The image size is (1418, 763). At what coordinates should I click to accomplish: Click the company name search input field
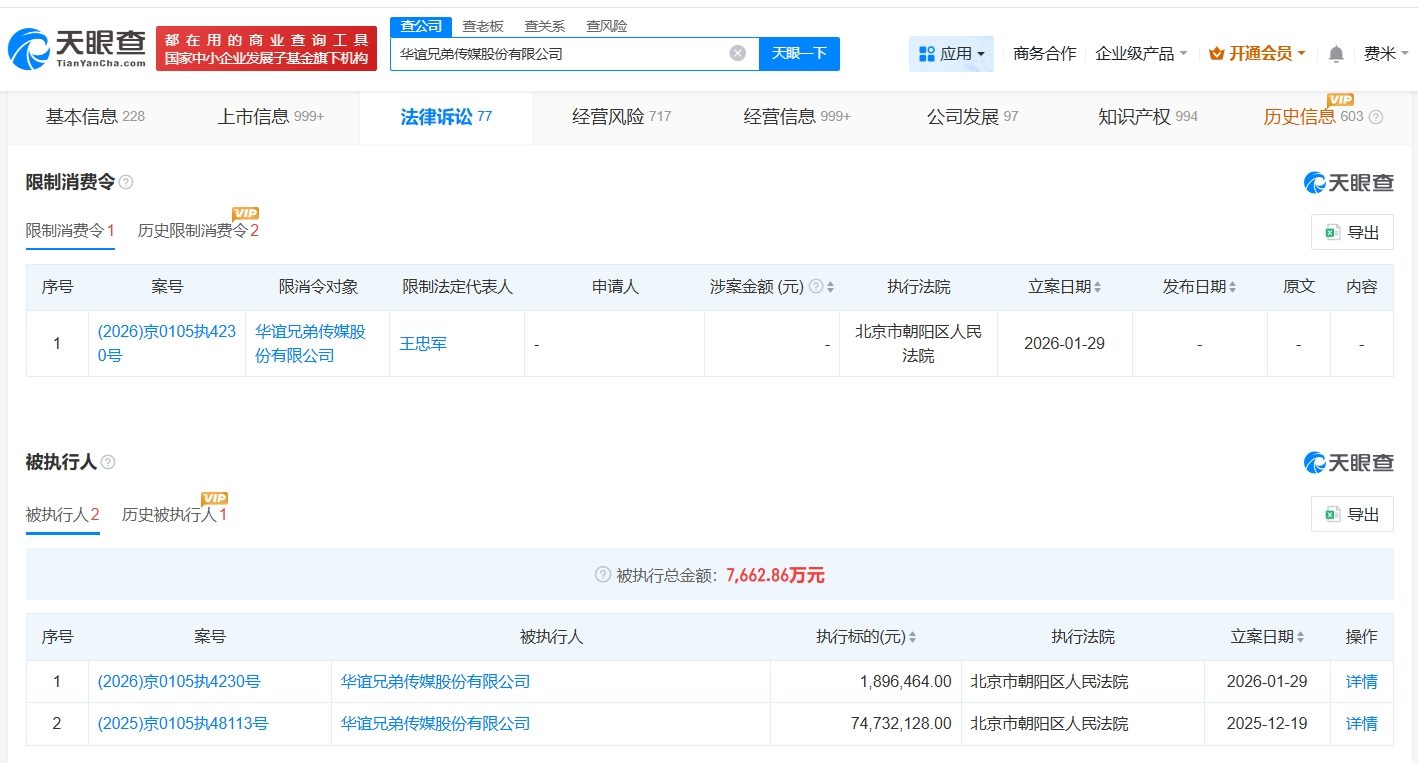[560, 54]
